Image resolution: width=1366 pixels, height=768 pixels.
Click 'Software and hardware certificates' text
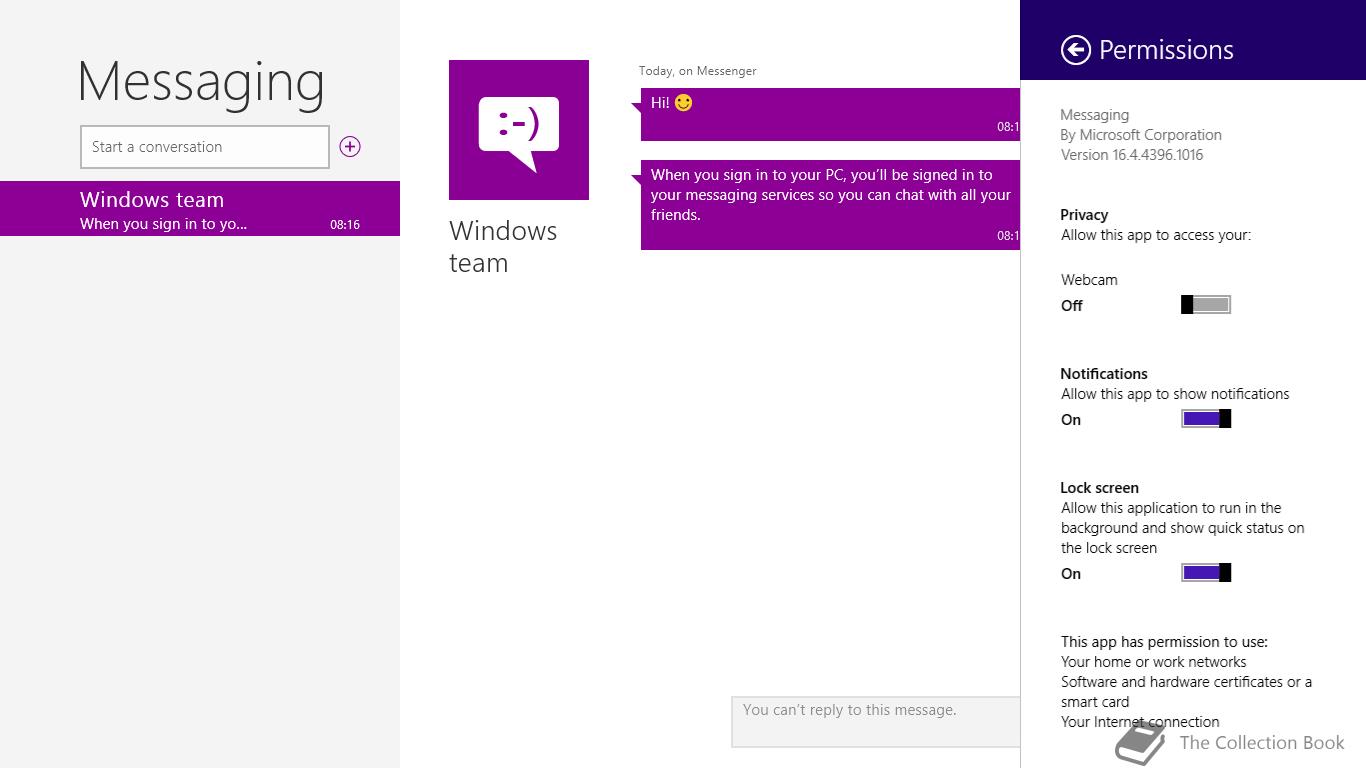1186,692
